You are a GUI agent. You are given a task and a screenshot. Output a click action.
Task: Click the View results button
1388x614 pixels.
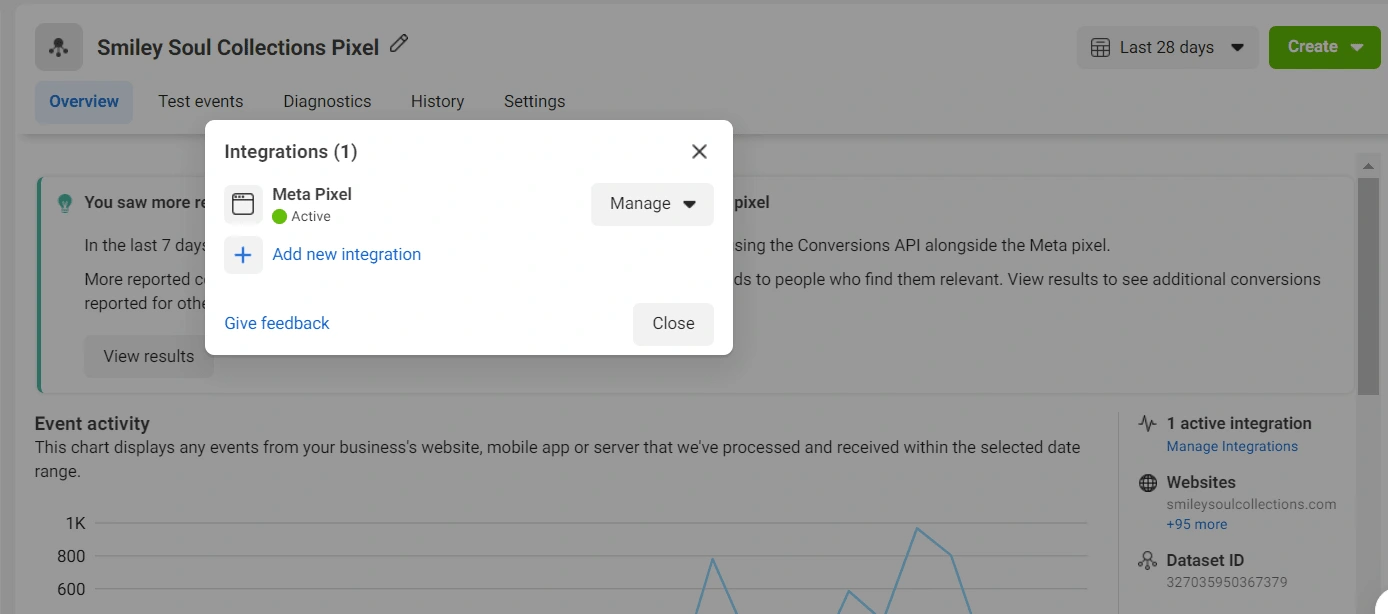click(149, 357)
